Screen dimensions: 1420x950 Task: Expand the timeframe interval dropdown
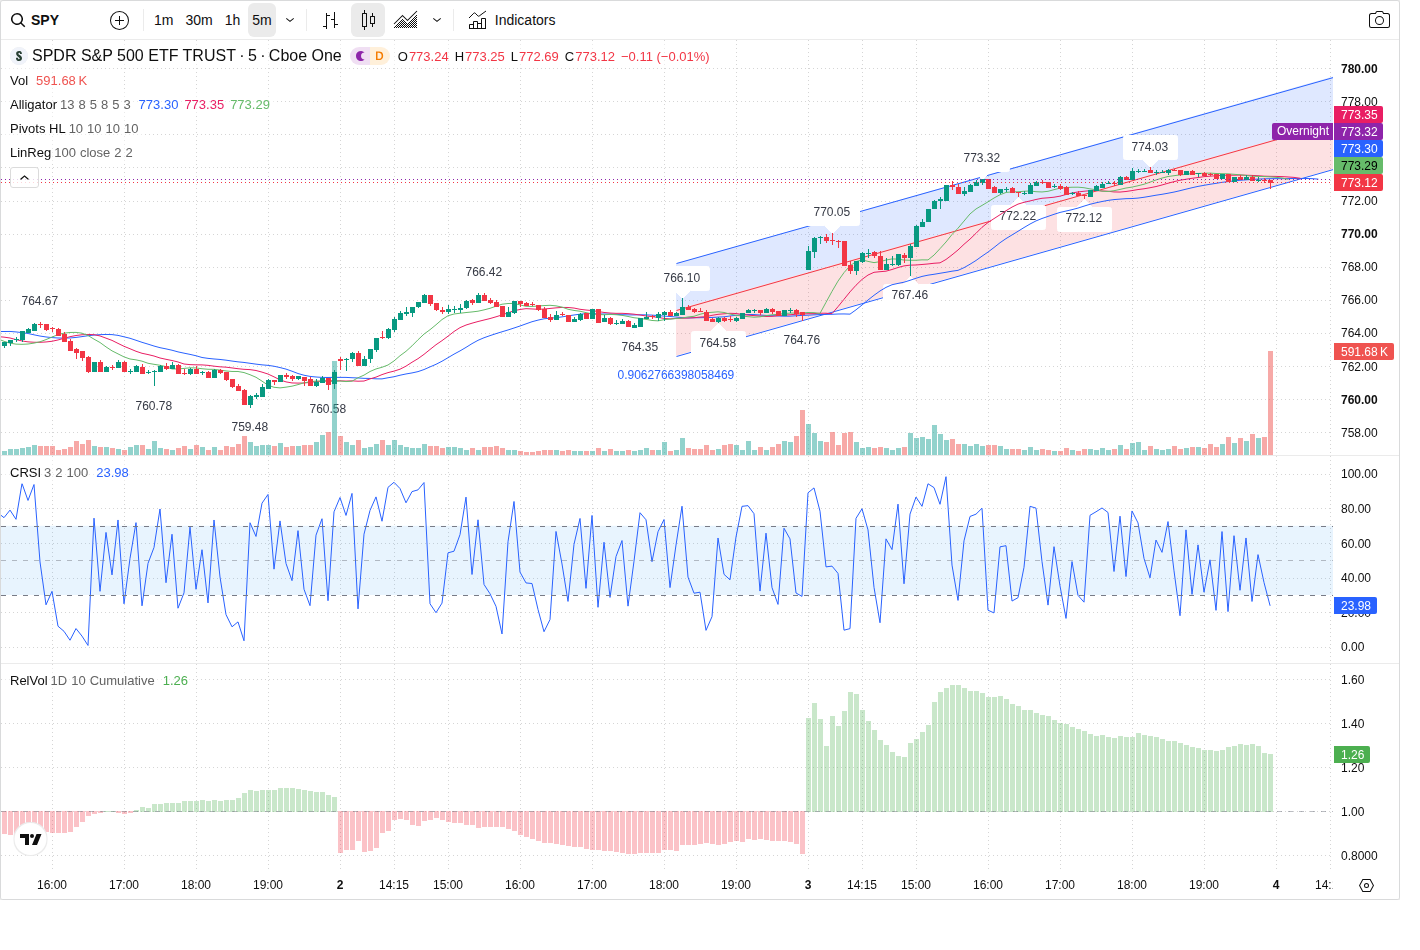(290, 20)
